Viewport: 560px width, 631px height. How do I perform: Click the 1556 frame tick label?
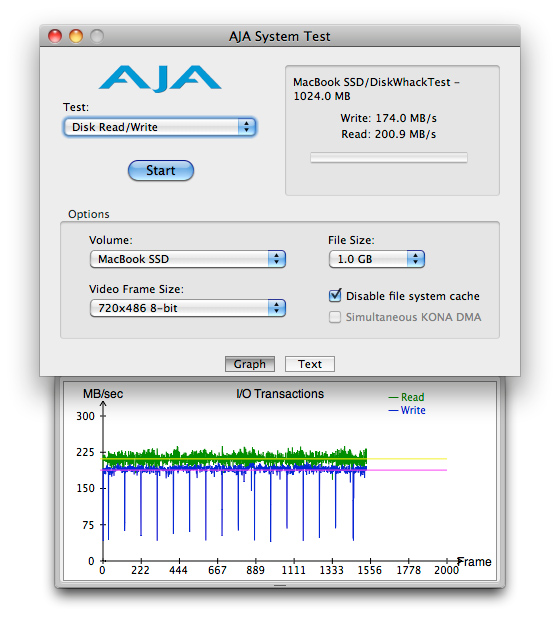(370, 571)
